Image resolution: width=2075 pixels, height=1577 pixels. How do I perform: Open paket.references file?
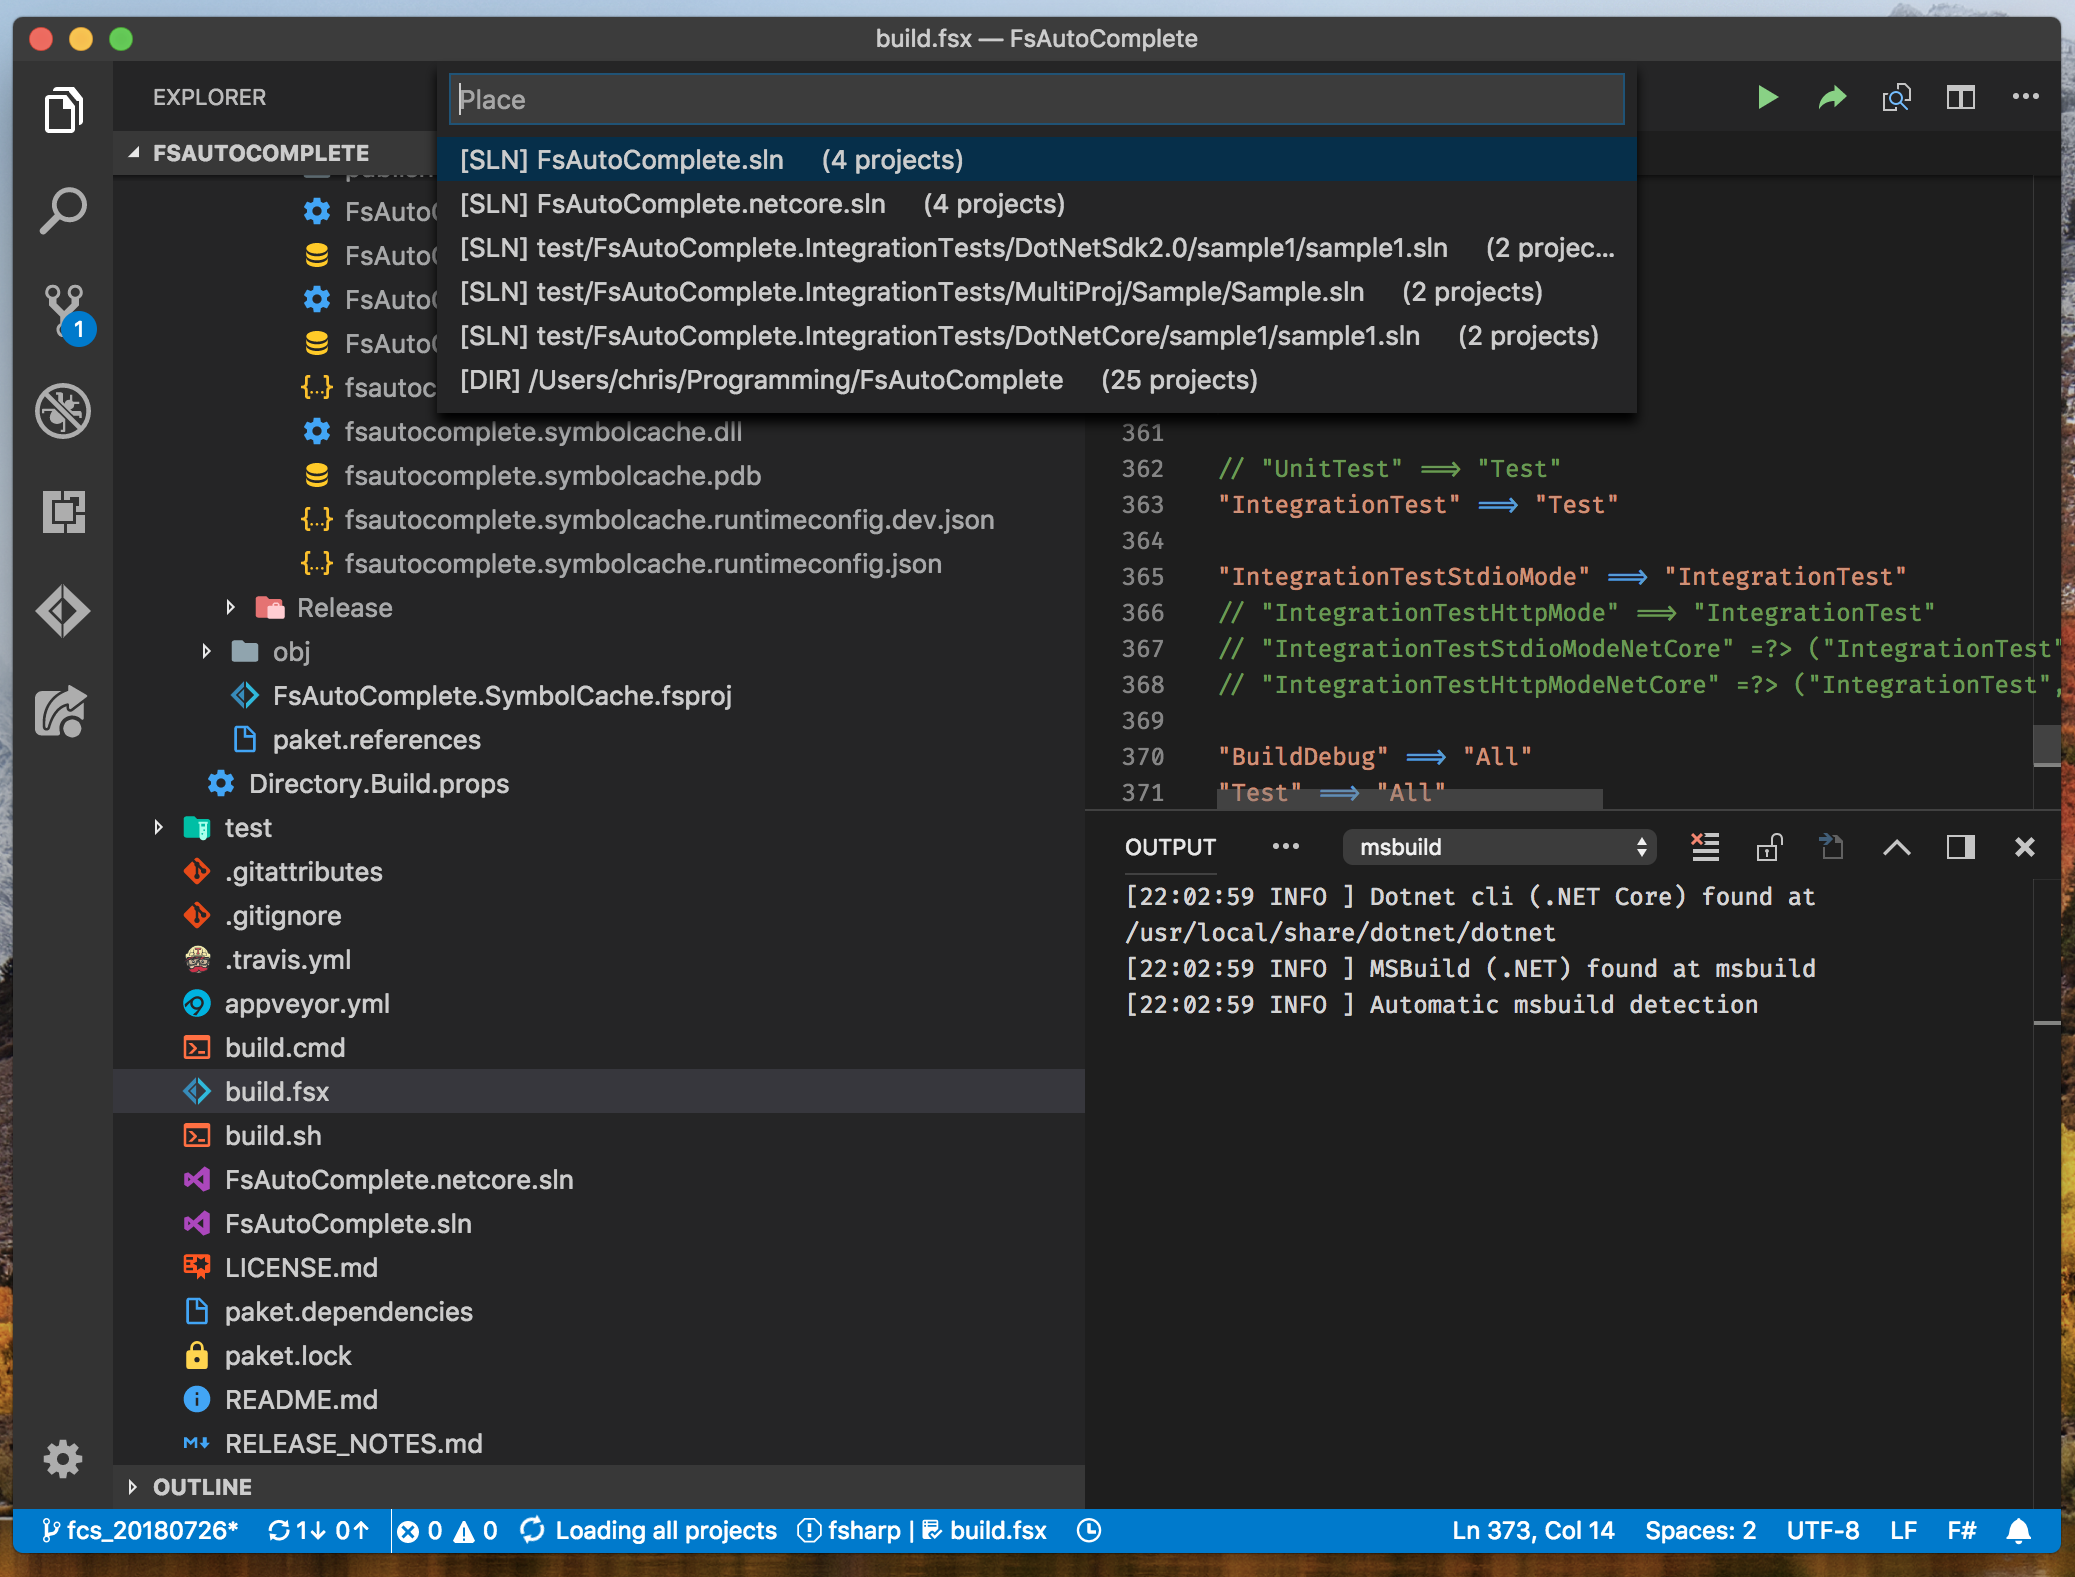point(599,740)
